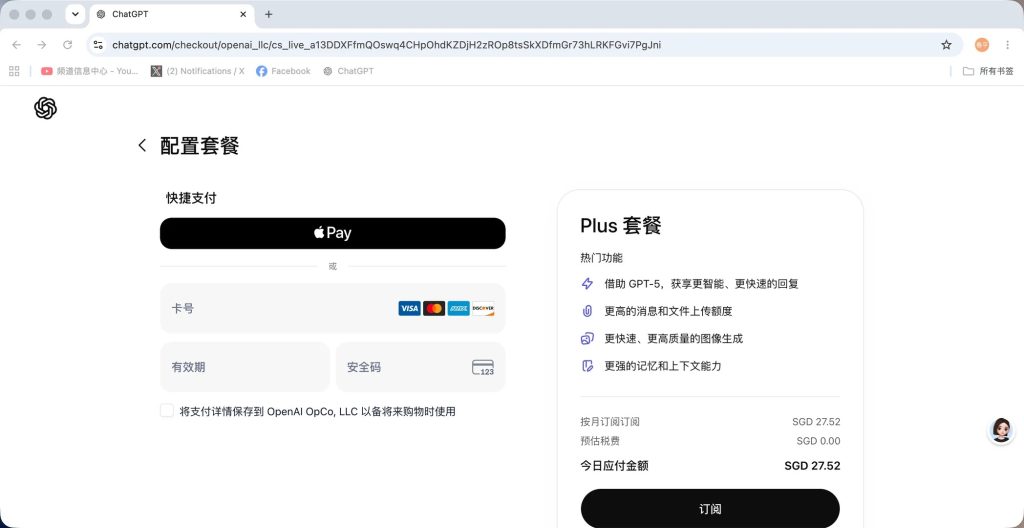Reload the page with the refresh icon
This screenshot has width=1024, height=528.
coord(67,45)
